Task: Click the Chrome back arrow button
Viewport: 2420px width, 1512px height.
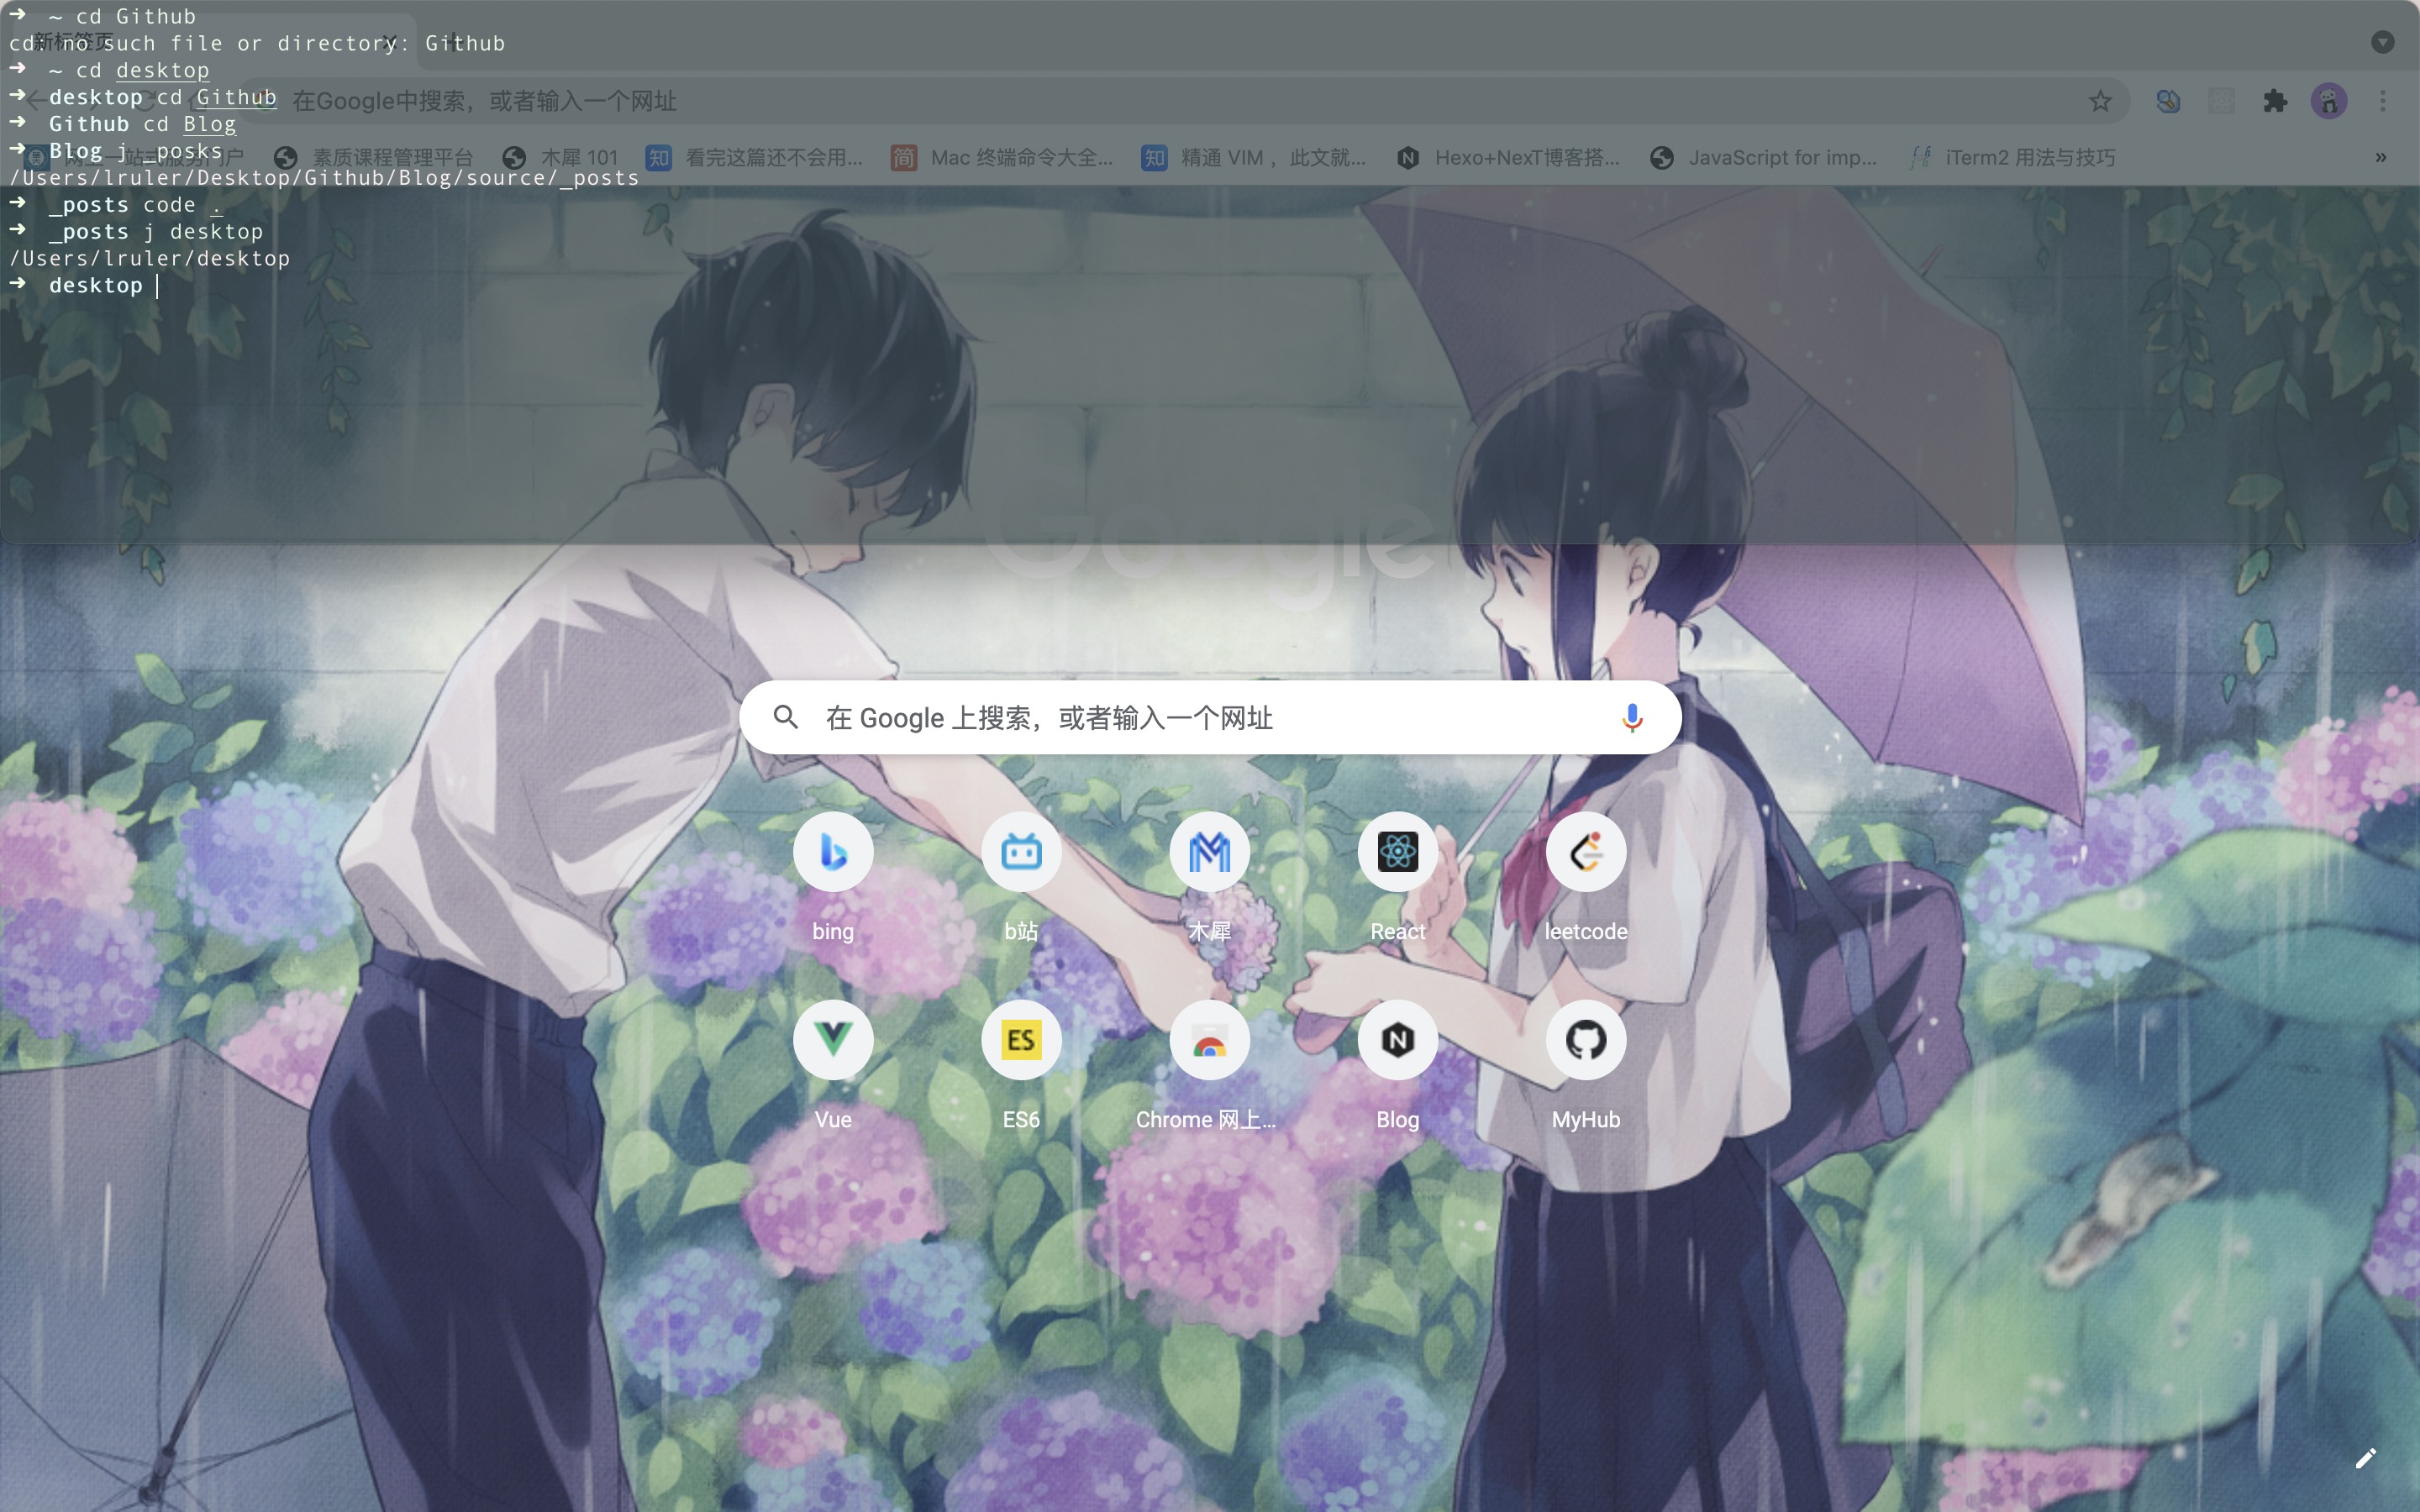Action: [x=35, y=101]
